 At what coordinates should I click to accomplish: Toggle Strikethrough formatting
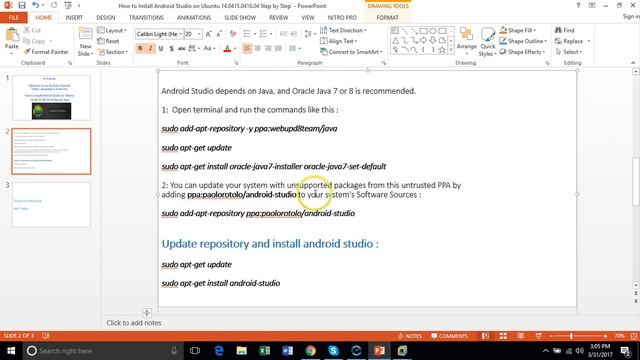pyautogui.click(x=182, y=49)
